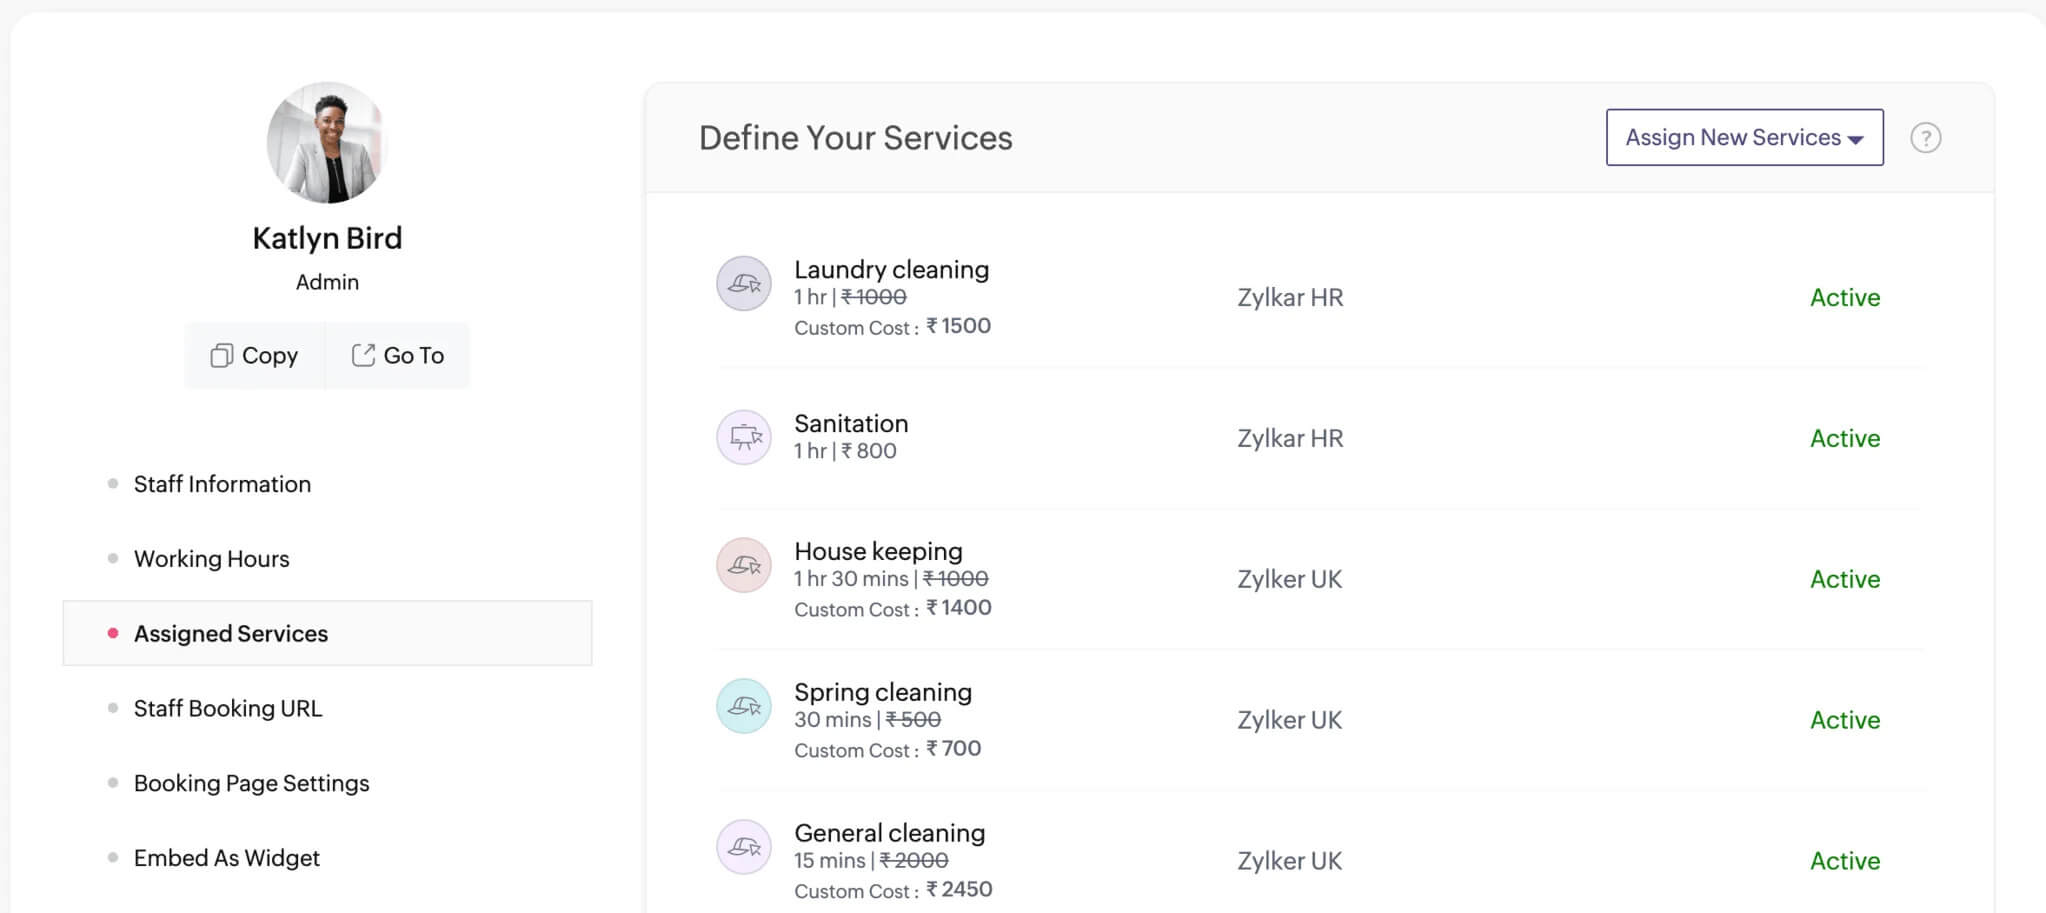Click Active status for Sanitation service
The image size is (2046, 913).
point(1844,439)
